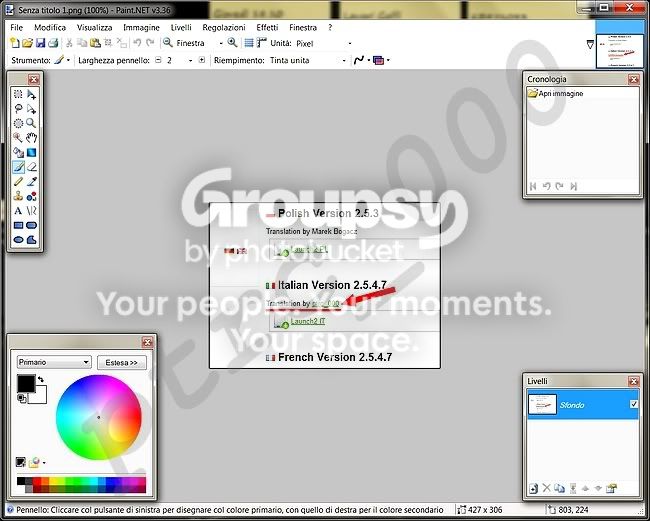
Task: Open the Finestra menu
Action: pyautogui.click(x=303, y=27)
